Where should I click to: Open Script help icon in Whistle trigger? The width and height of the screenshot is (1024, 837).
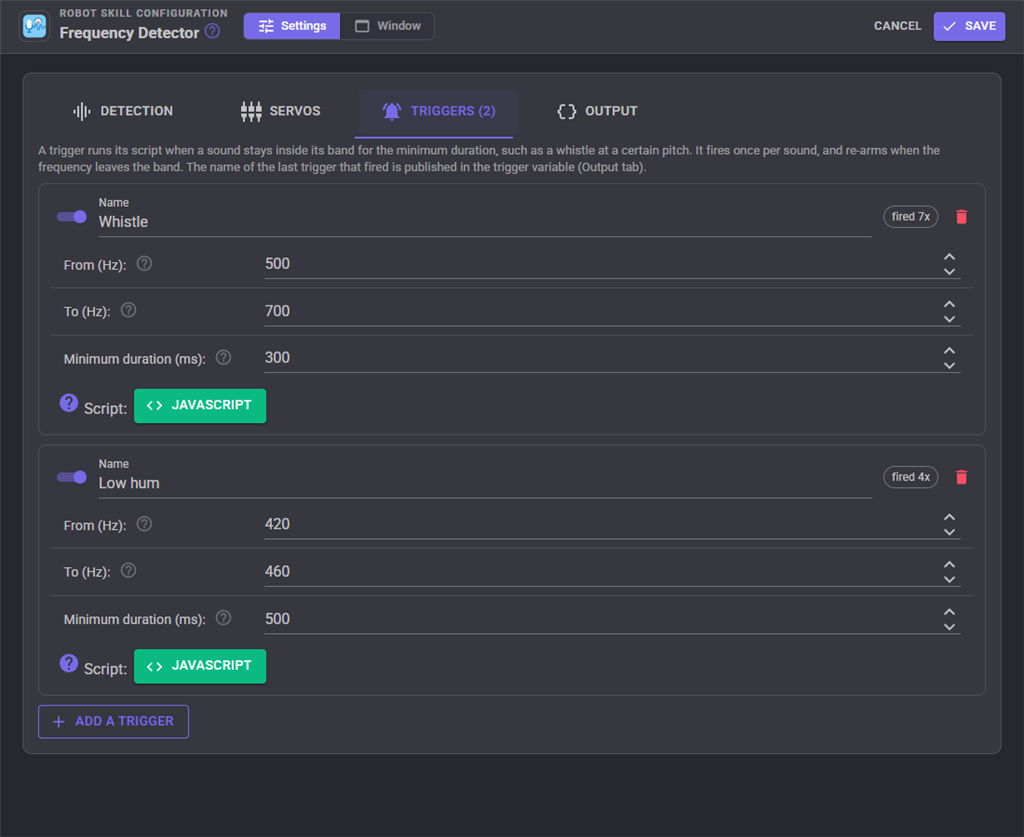click(69, 403)
